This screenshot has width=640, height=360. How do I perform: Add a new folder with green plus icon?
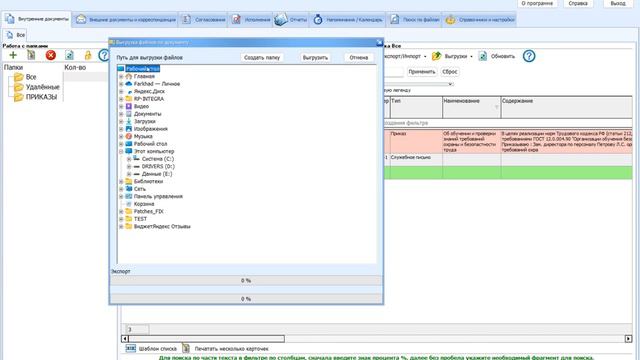tap(13, 55)
